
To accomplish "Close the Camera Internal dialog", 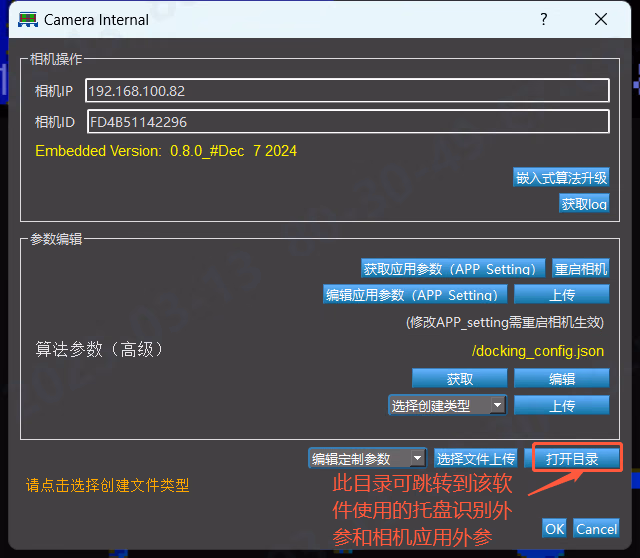I will (x=600, y=19).
